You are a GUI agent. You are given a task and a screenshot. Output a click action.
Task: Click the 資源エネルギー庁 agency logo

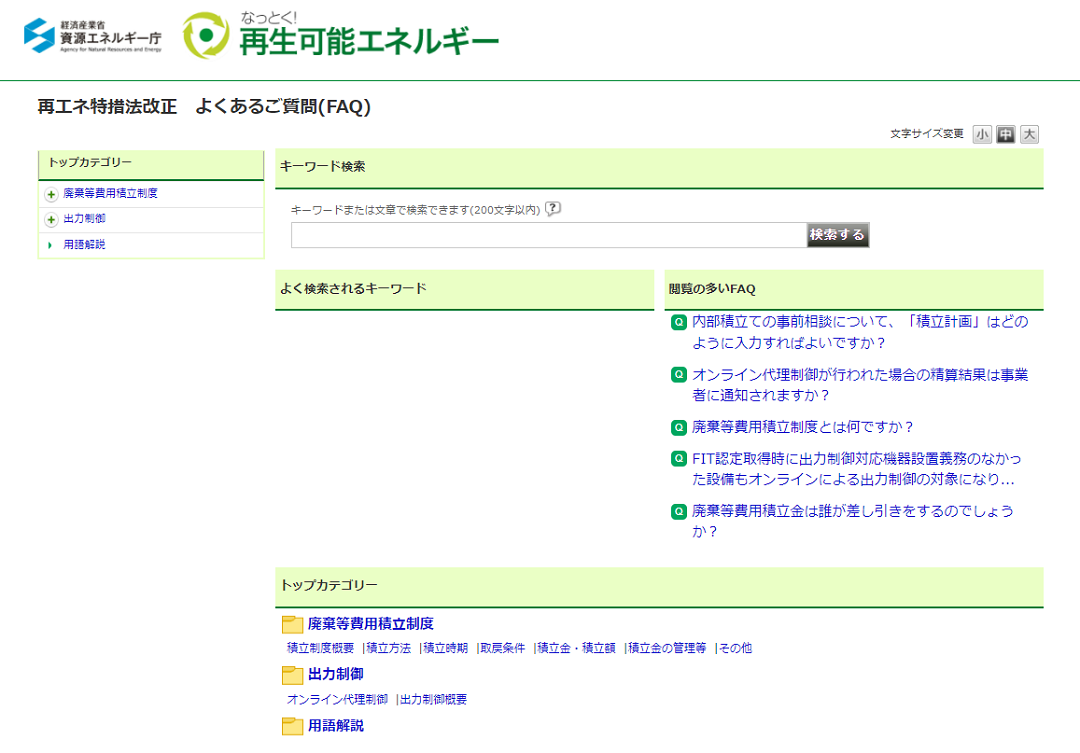[93, 36]
